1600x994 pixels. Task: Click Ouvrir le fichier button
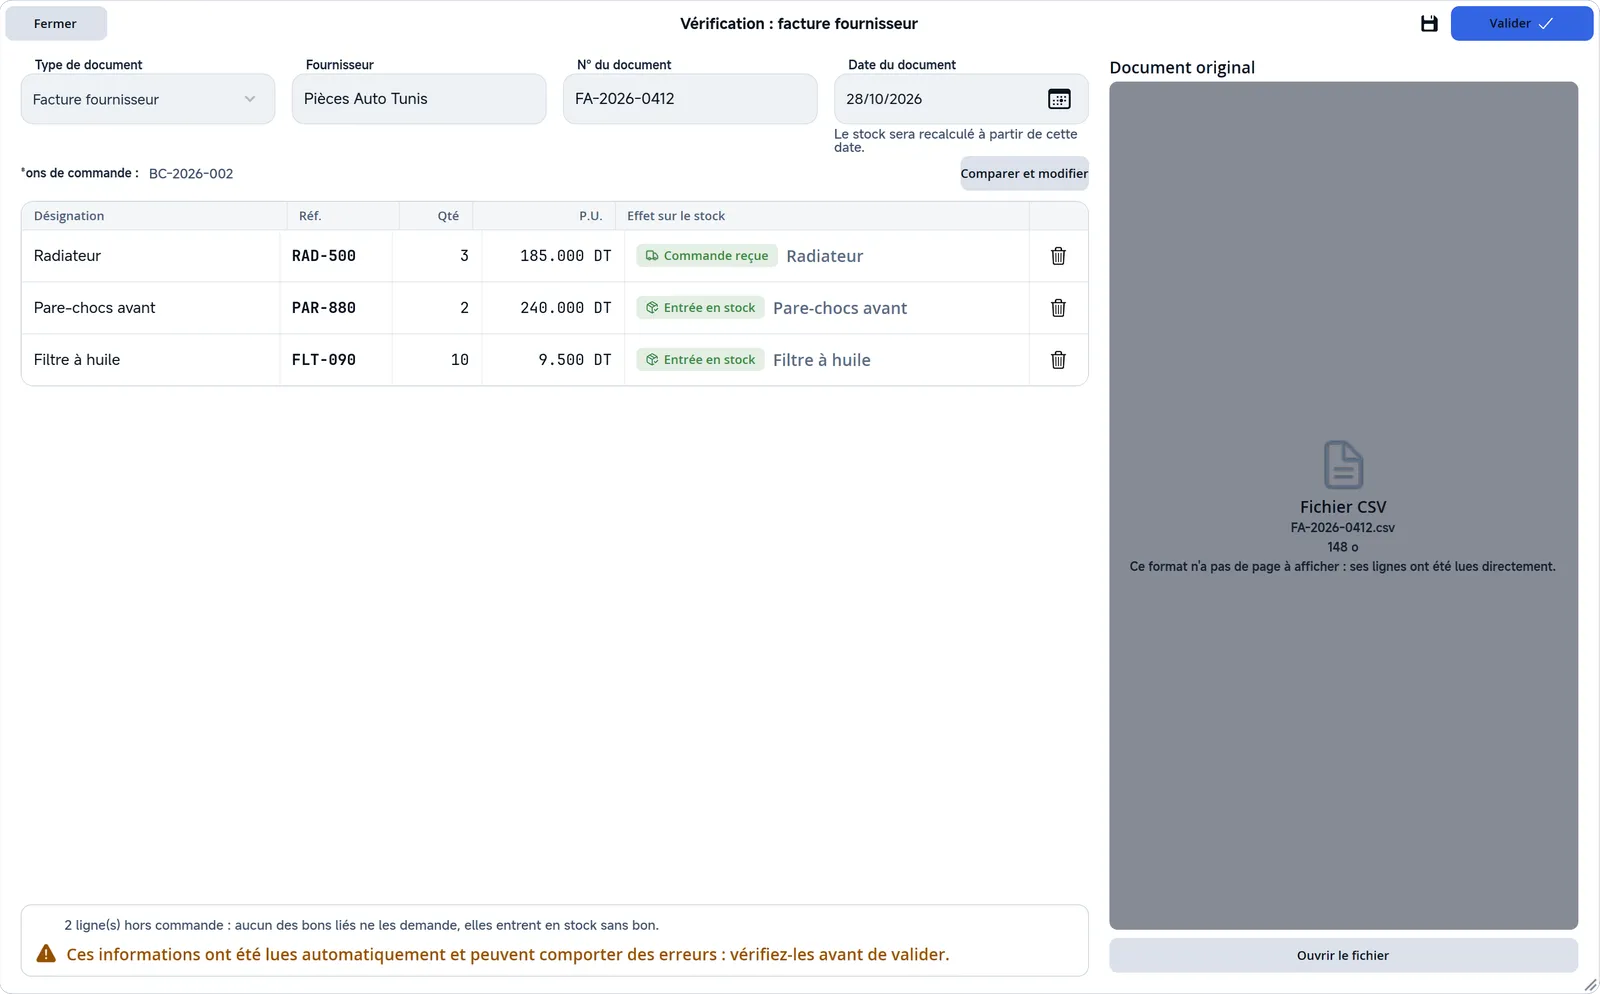[1343, 956]
